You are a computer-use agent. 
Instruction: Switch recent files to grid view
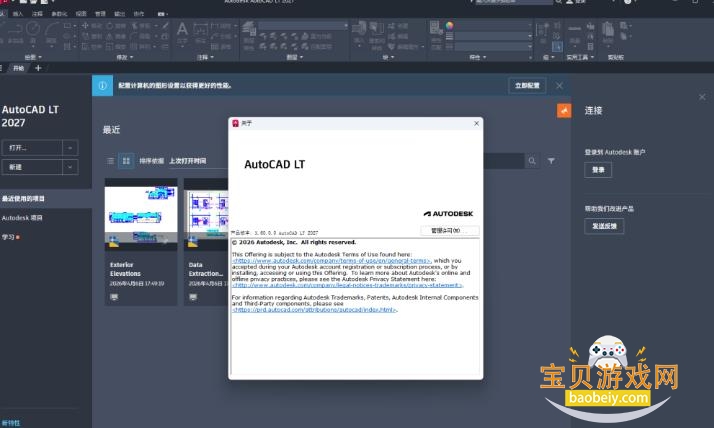(x=126, y=161)
